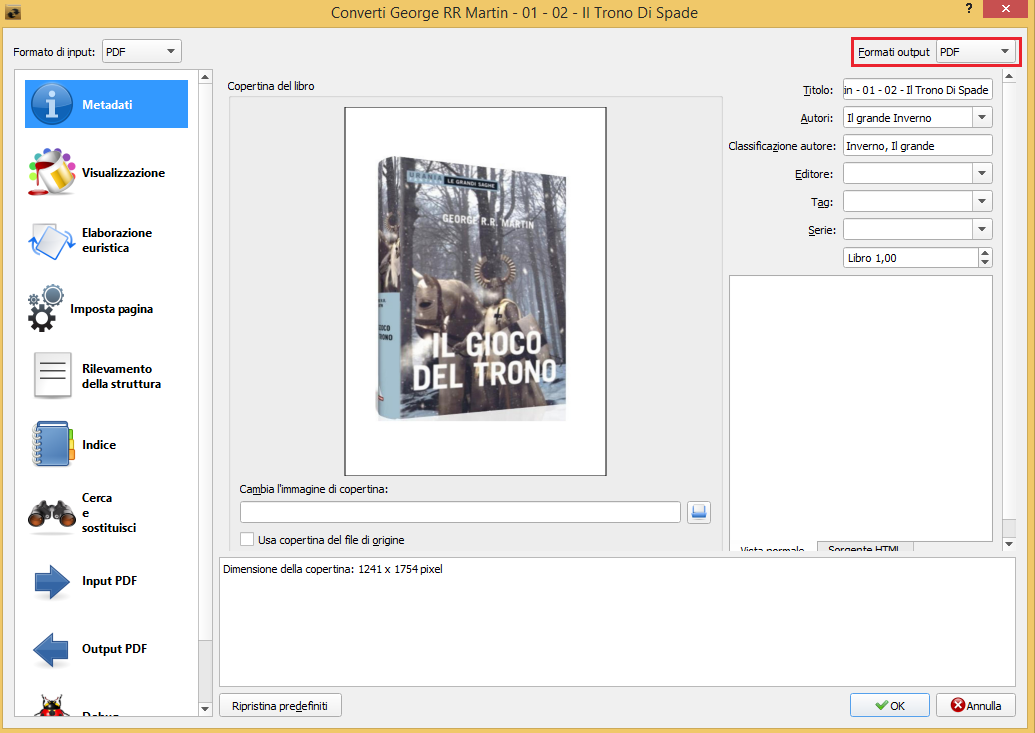Click the Autori text field
Viewport: 1035px width, 733px height.
click(x=908, y=118)
